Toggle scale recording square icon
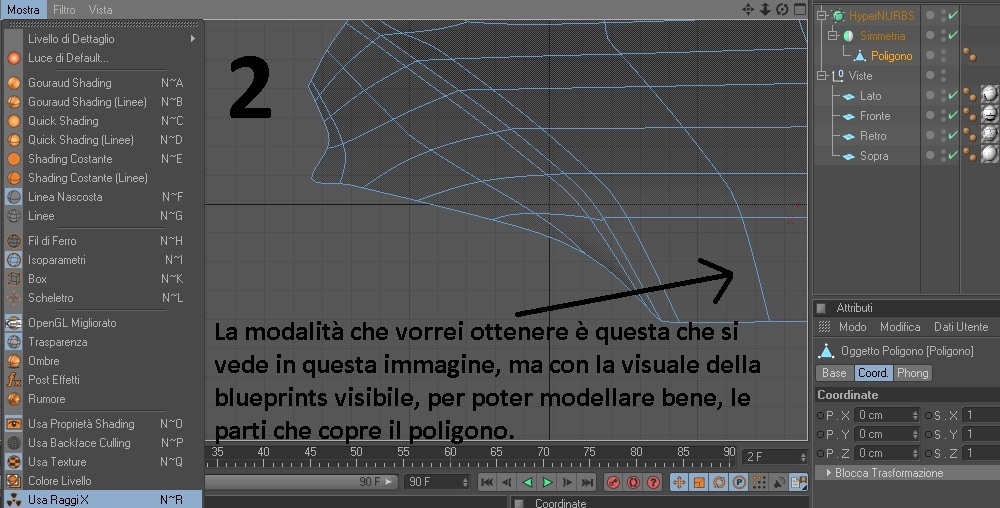 point(699,482)
